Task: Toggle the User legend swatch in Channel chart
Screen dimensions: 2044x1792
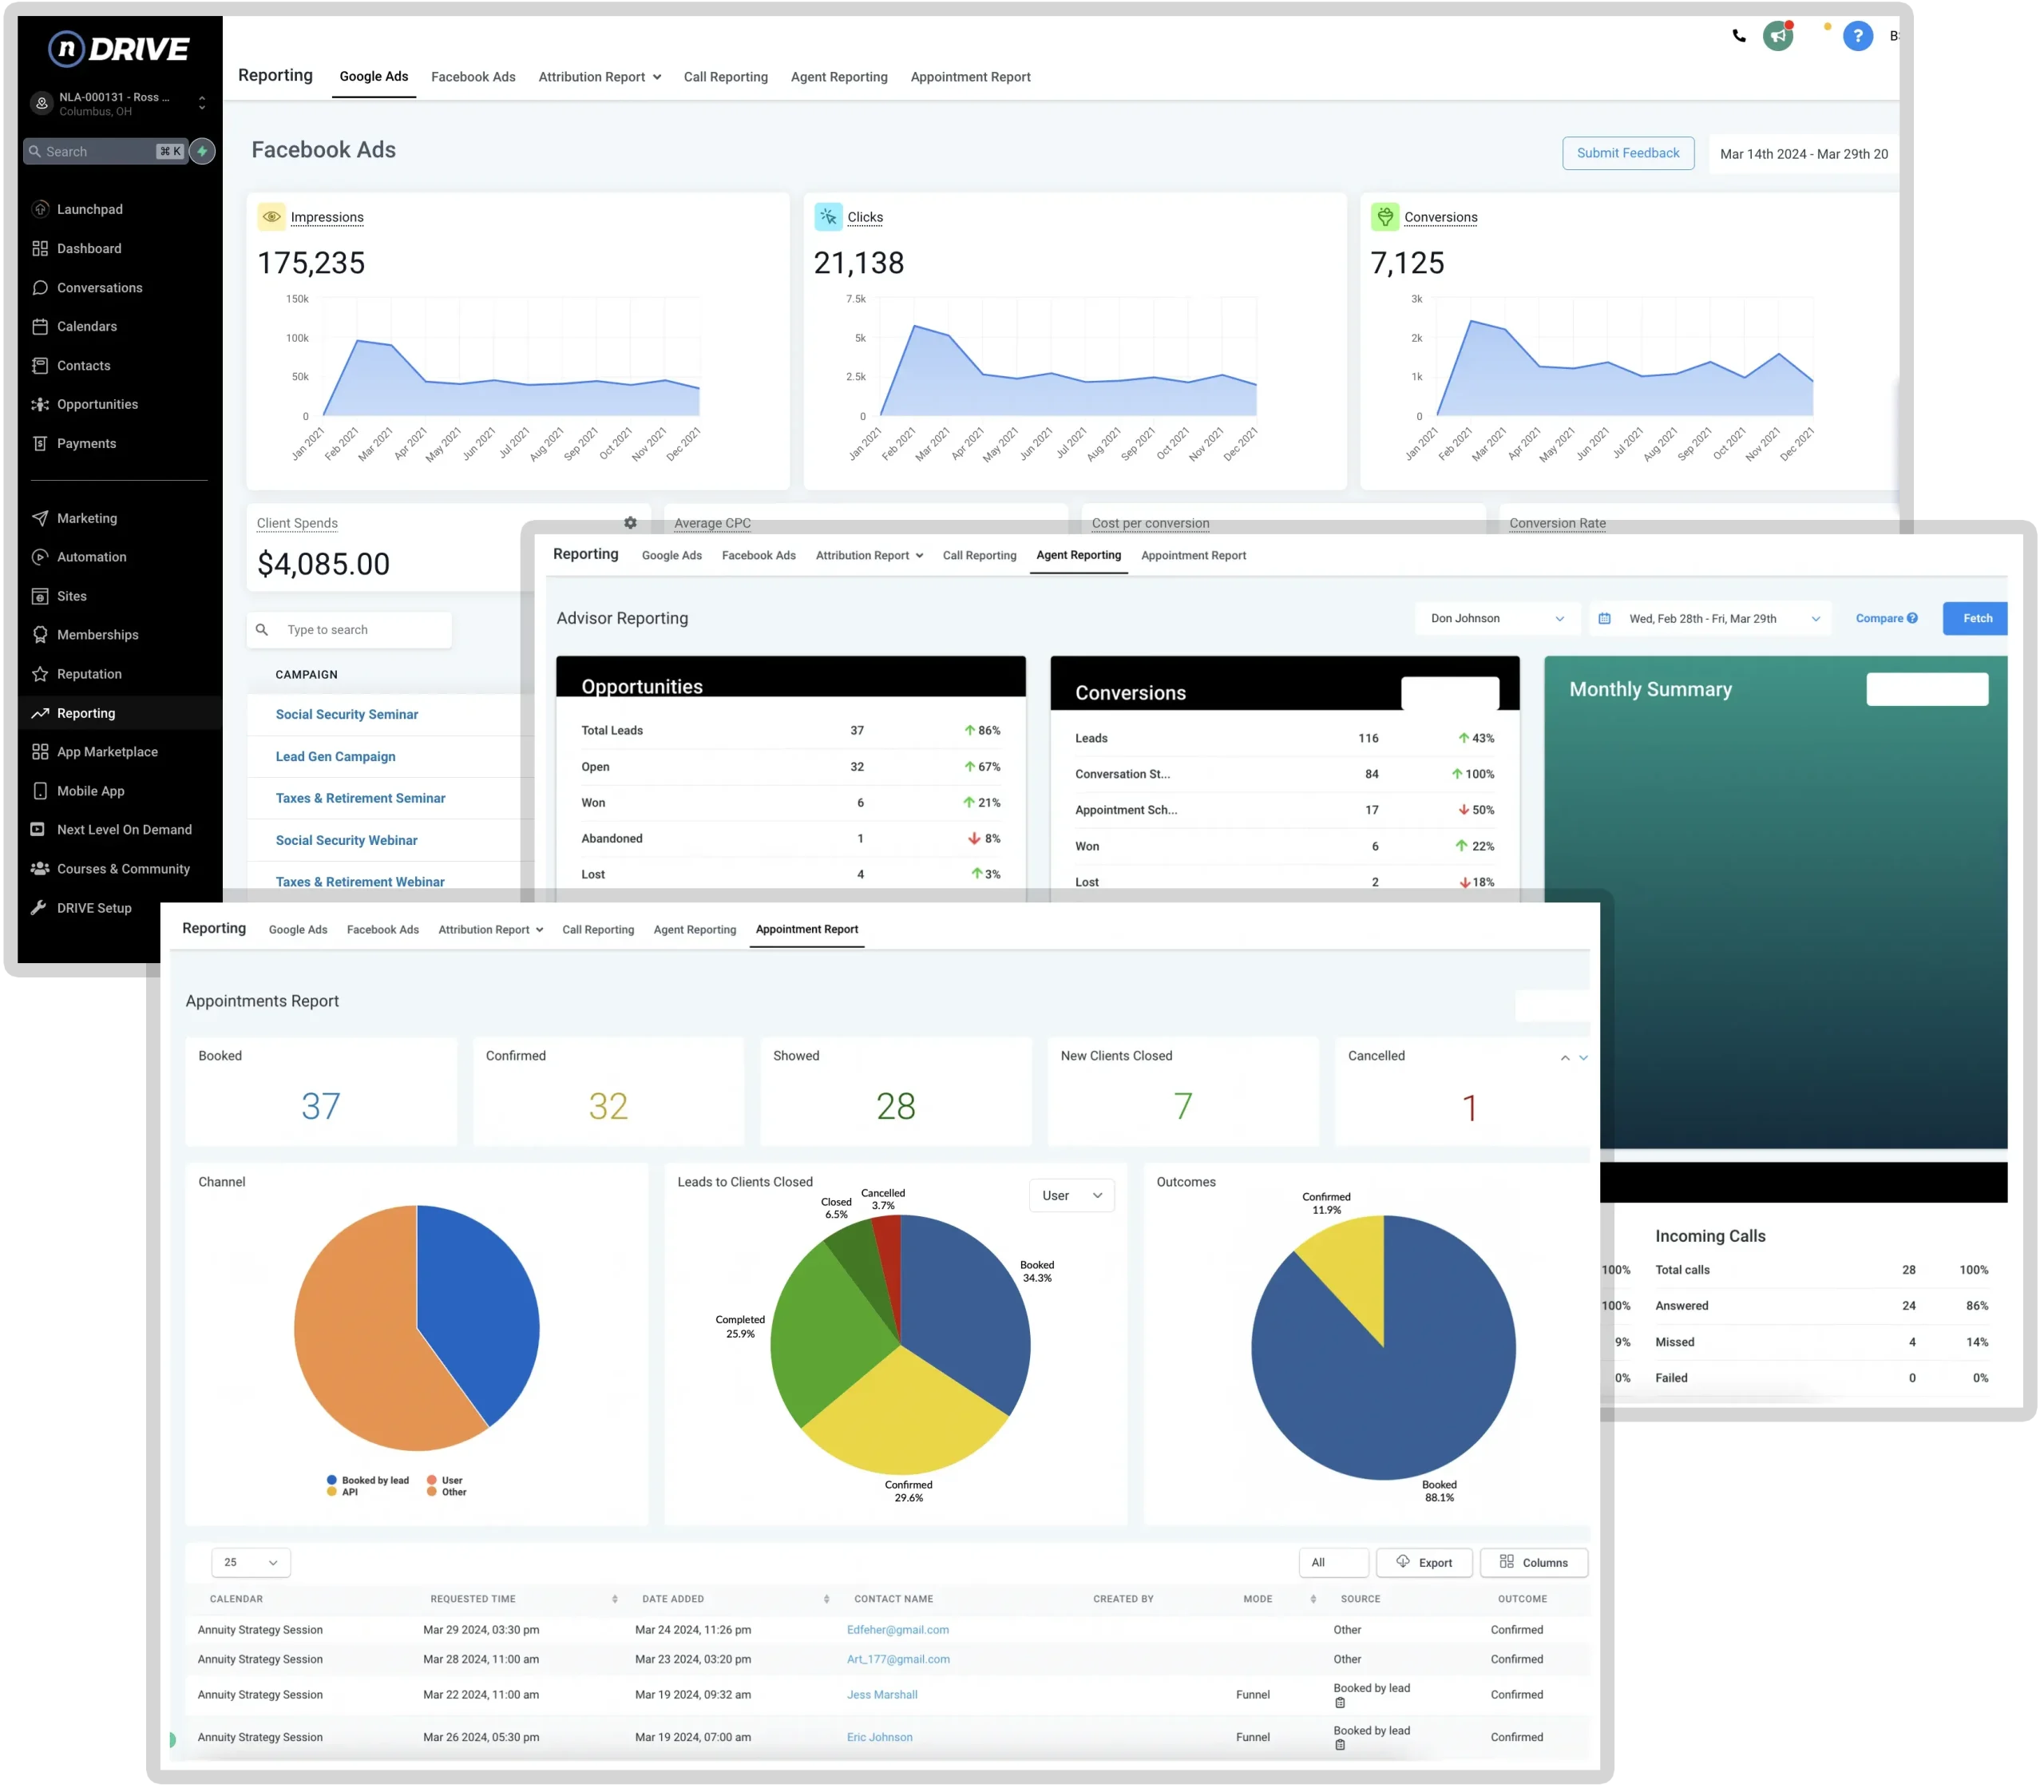Action: coord(431,1480)
